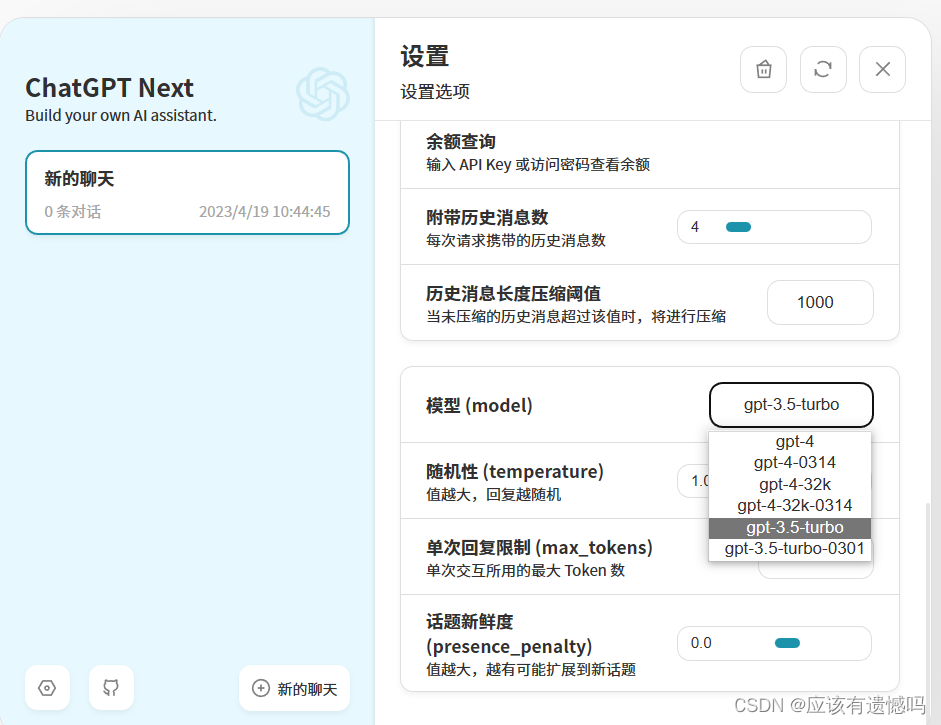The height and width of the screenshot is (725, 941).
Task: Open the 模型 (model) dropdown showing gpt-3.5-turbo
Action: click(x=791, y=405)
